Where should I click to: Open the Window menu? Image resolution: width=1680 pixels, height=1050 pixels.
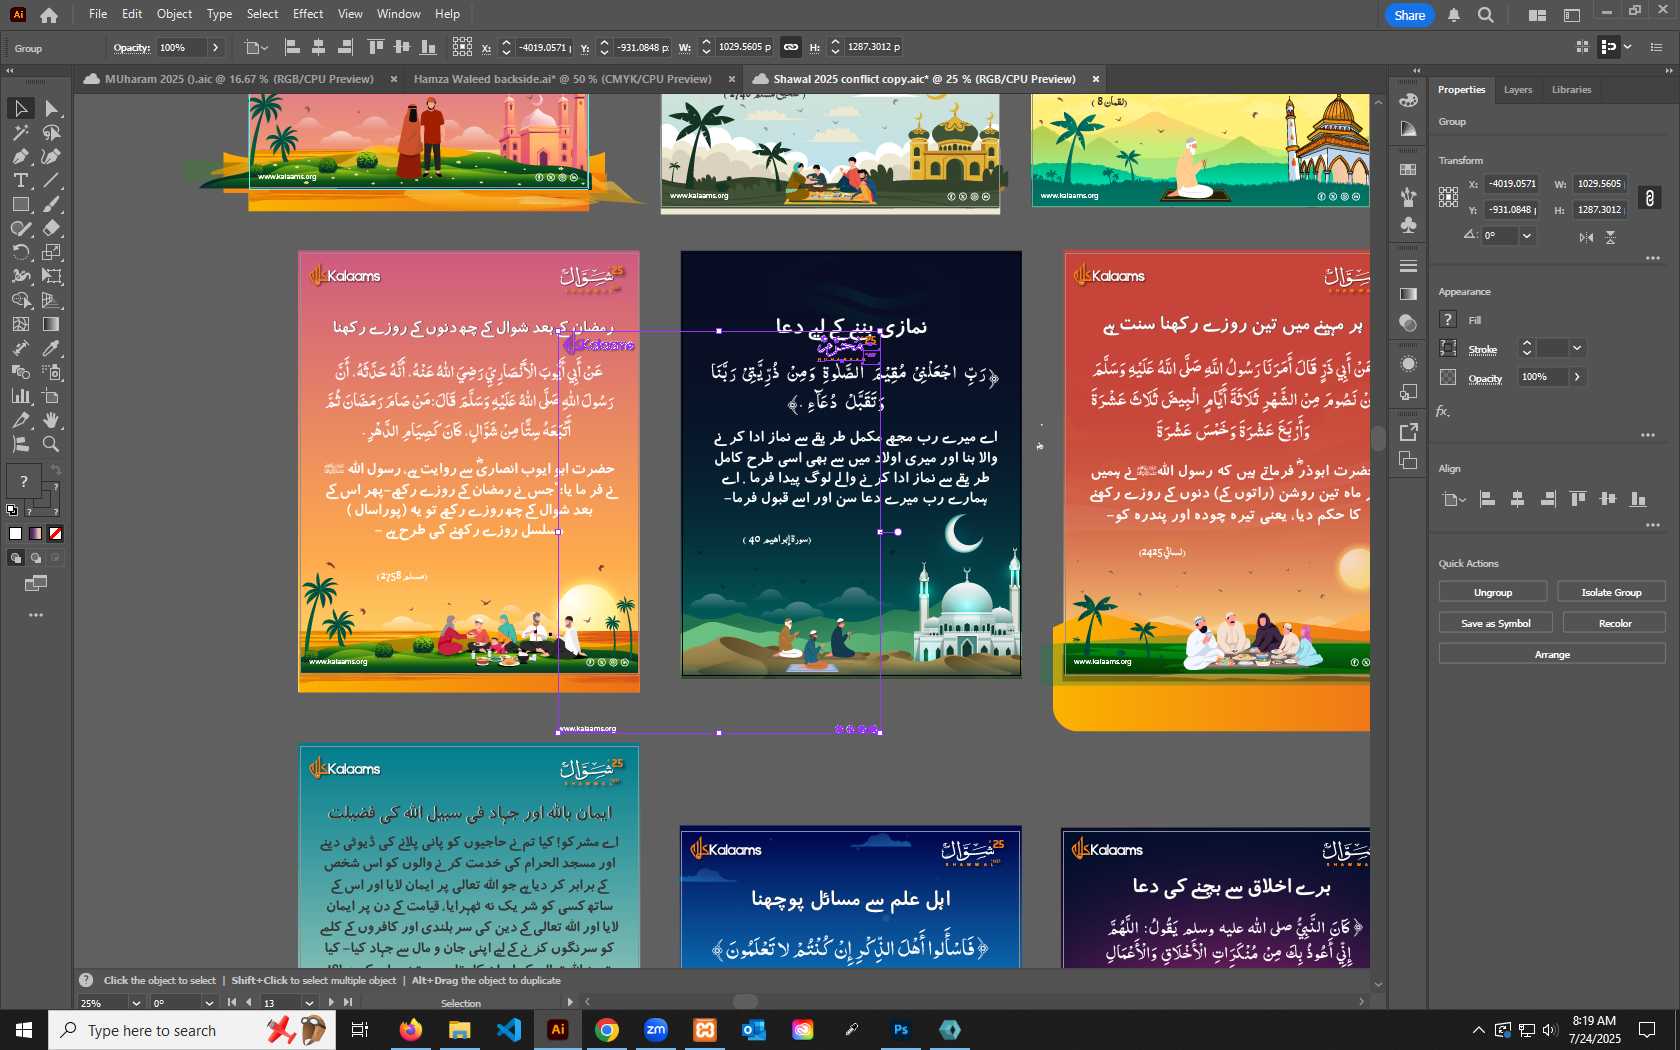[x=398, y=14]
